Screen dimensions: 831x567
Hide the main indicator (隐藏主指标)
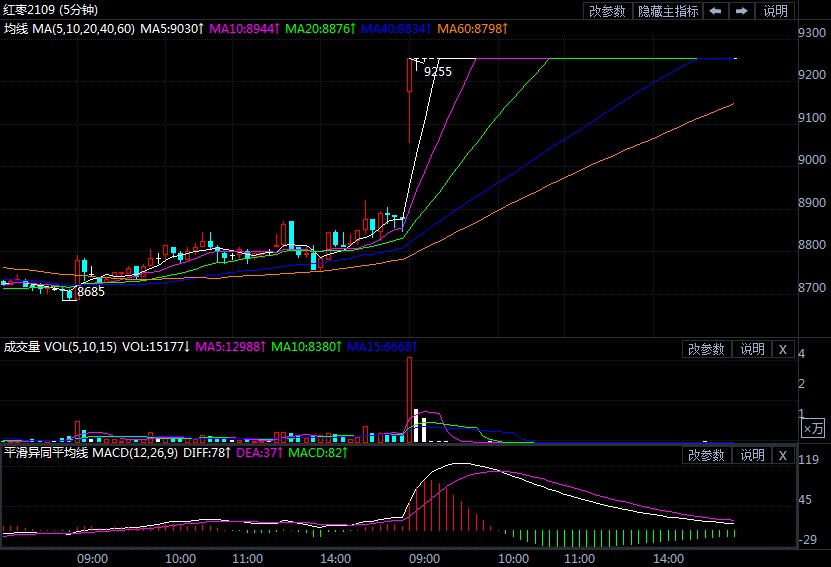point(668,11)
